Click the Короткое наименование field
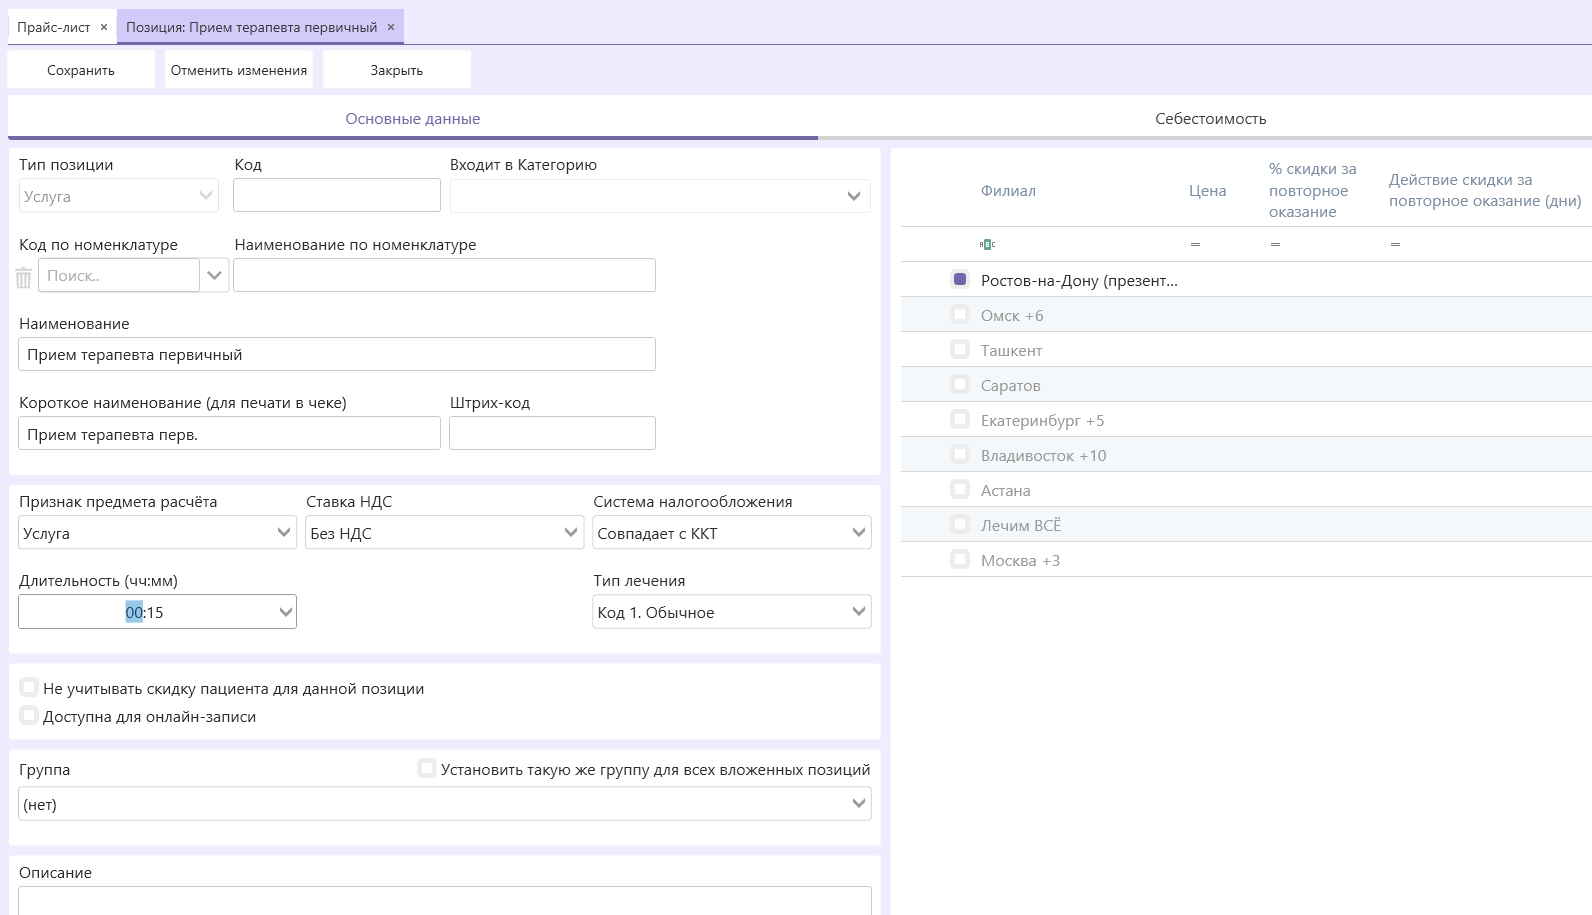The height and width of the screenshot is (915, 1592). 229,433
